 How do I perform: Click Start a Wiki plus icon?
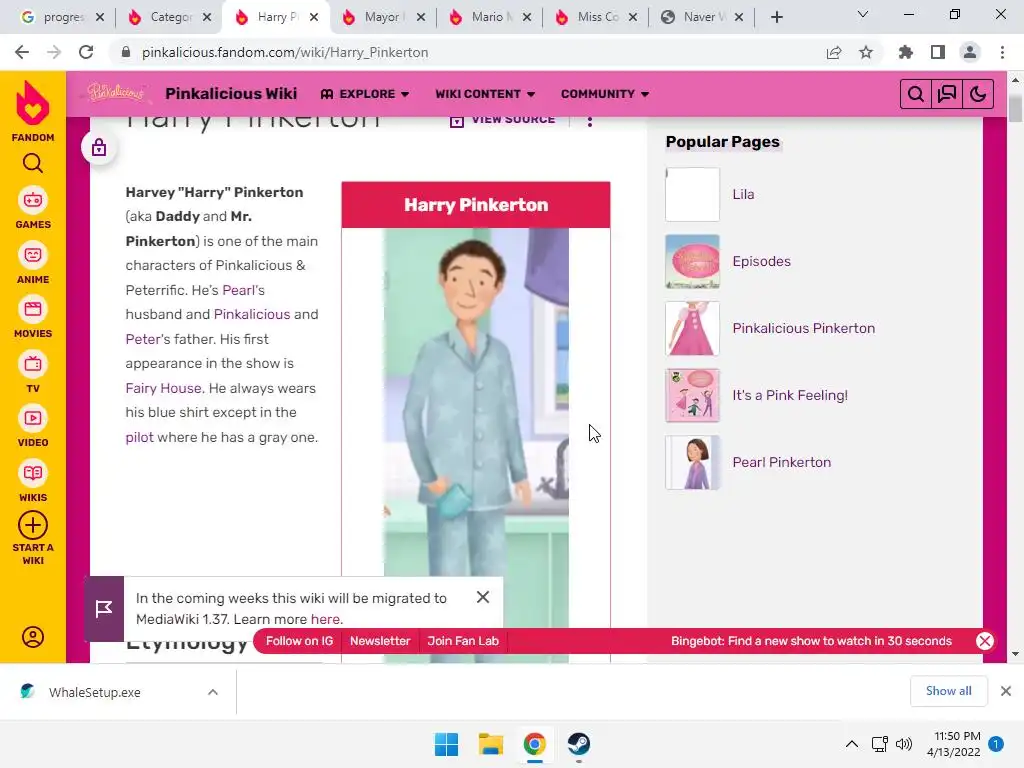pyautogui.click(x=33, y=525)
